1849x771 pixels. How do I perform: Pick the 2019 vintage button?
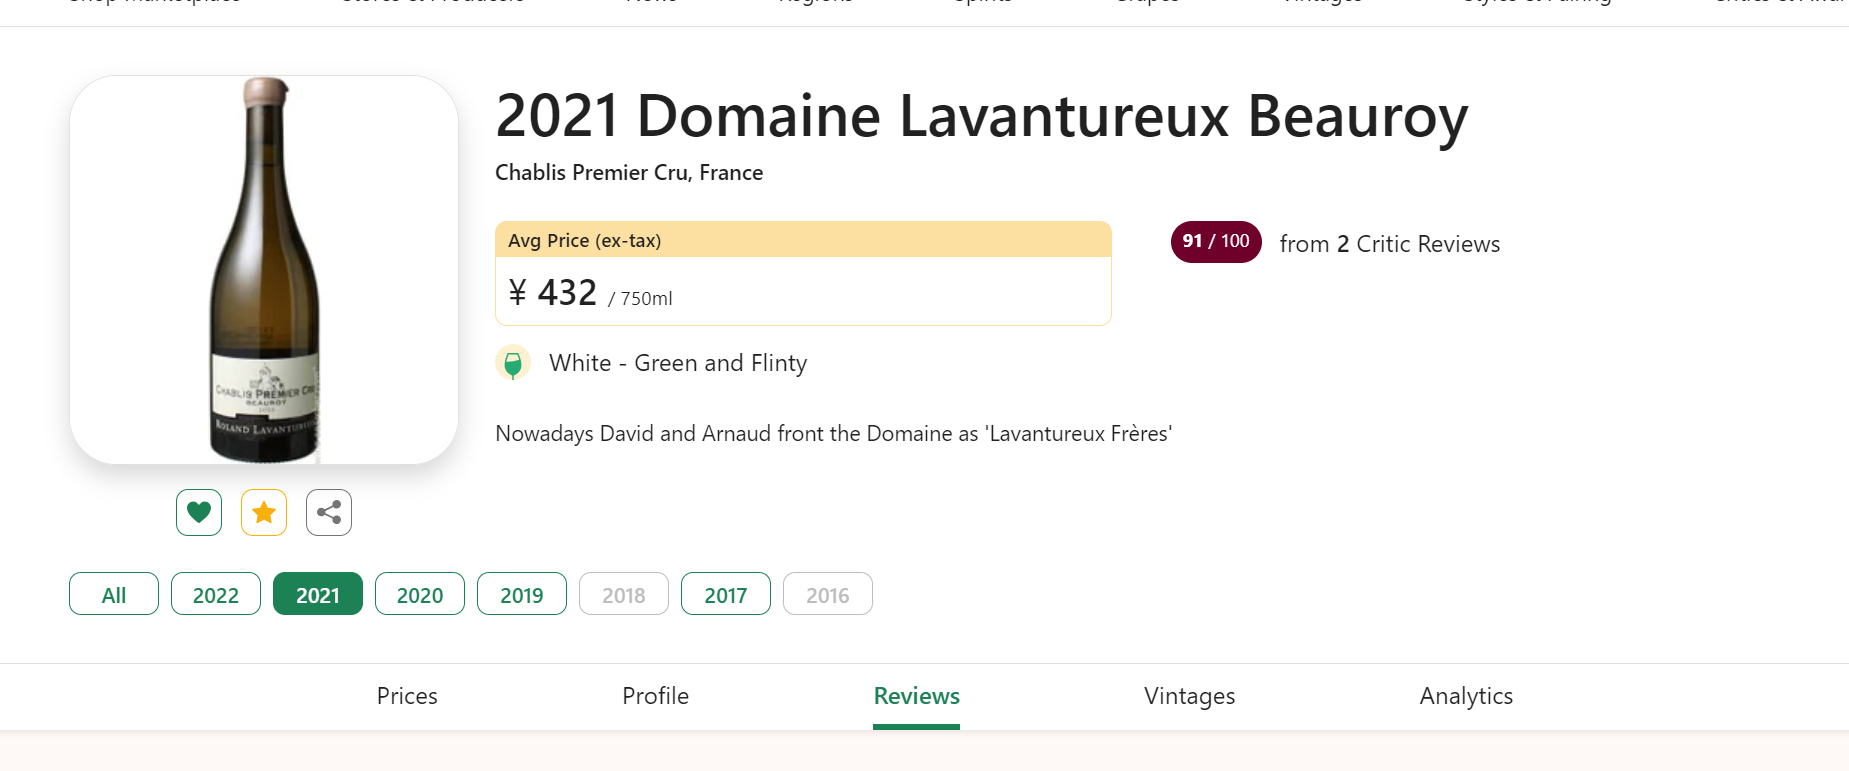coord(522,594)
